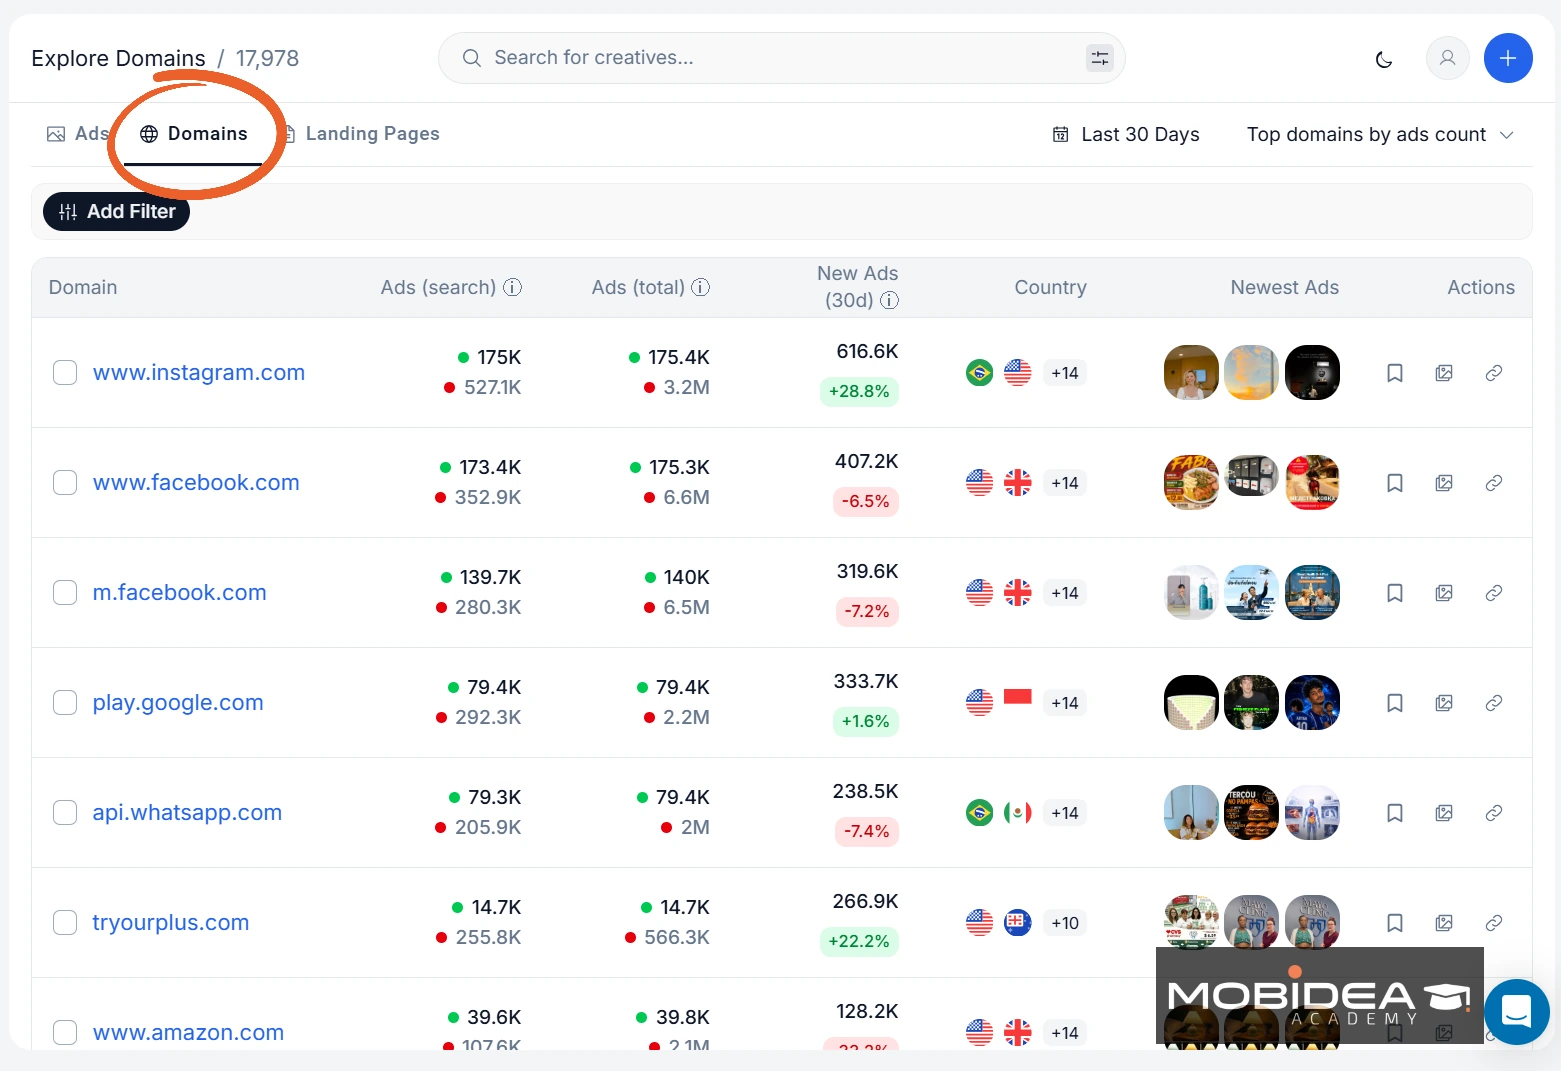Open api.whatsapp.com domain link
Screen dimensions: 1561x1071
[x=187, y=813]
